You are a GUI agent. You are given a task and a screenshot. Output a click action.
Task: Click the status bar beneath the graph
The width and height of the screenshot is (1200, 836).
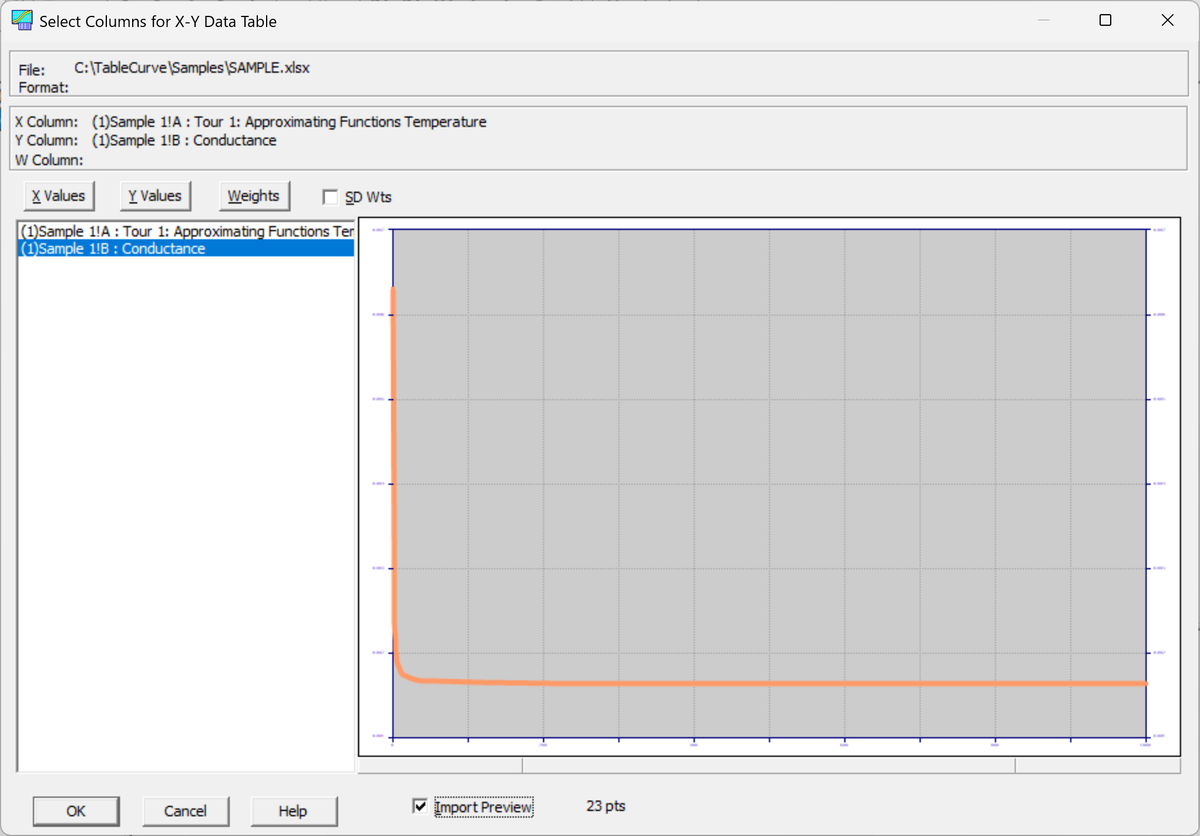[x=768, y=765]
